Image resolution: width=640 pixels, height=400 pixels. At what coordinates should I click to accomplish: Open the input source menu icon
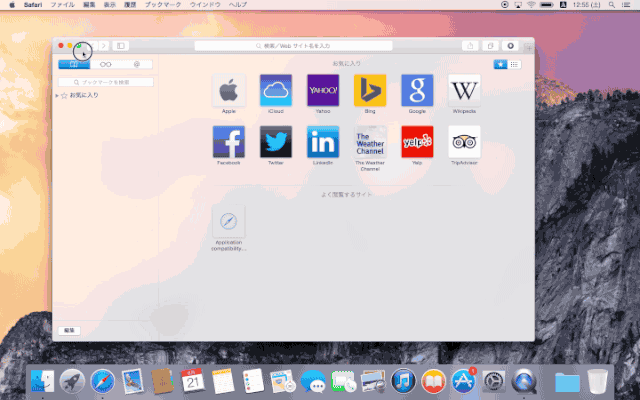(x=563, y=5)
